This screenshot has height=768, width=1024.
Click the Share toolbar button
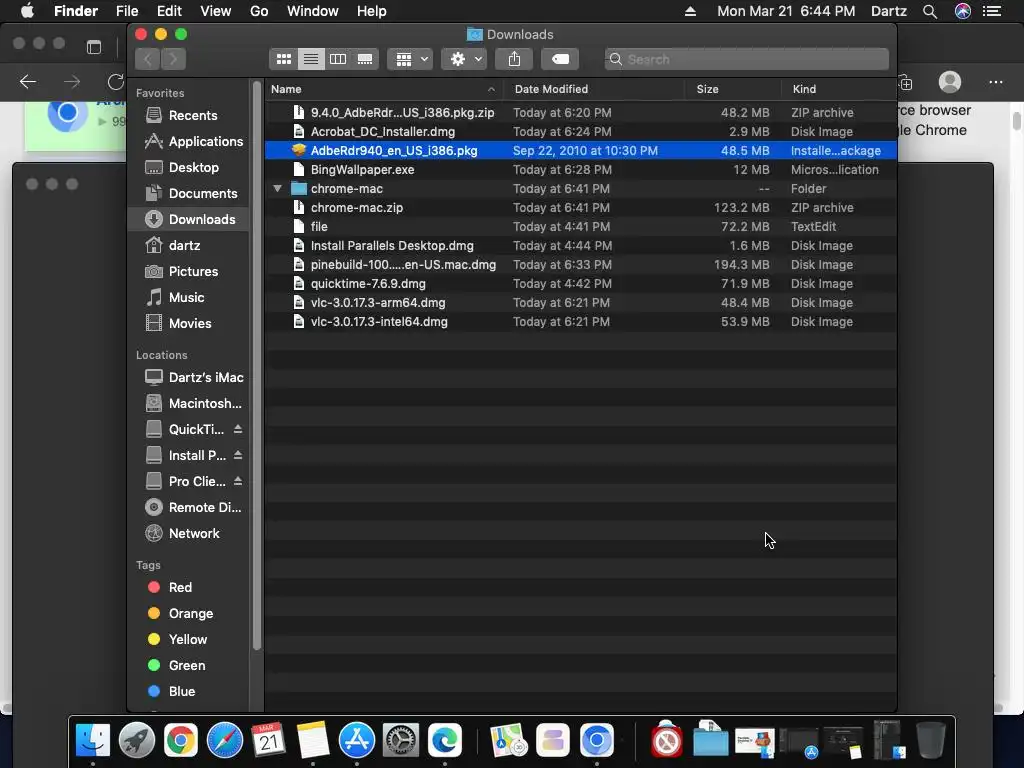click(x=515, y=59)
